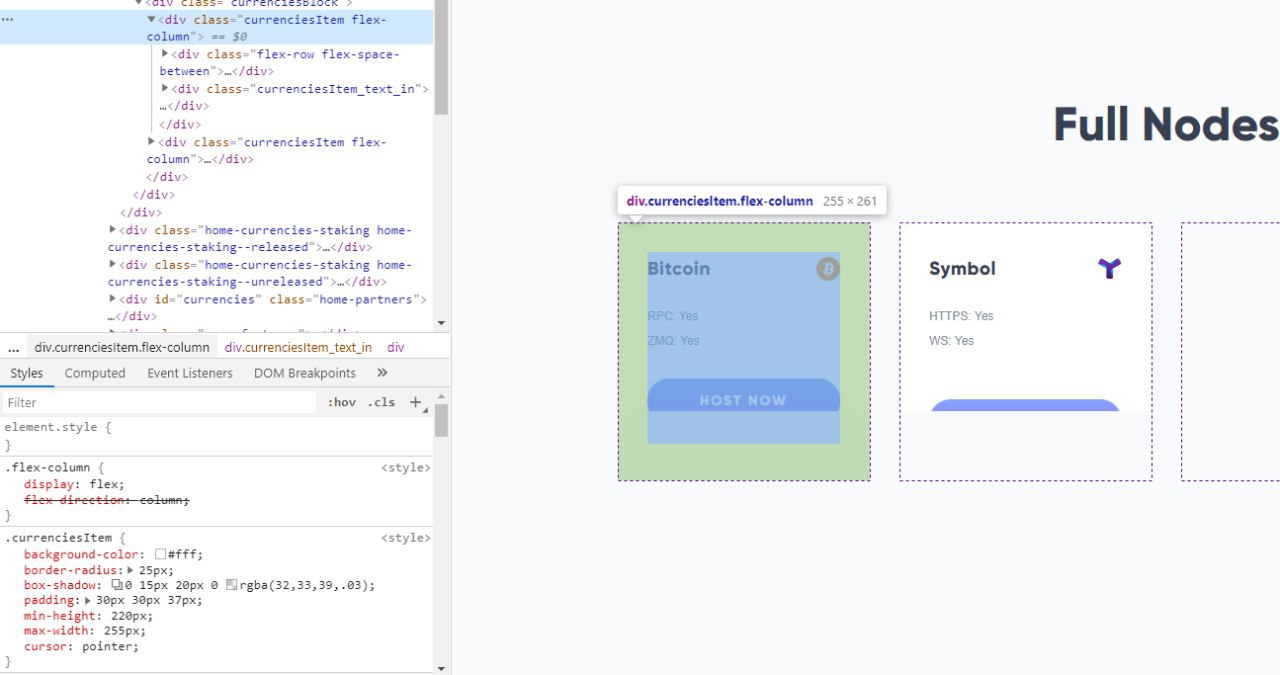Click the down arrow of the DOM tree scrollbar
The height and width of the screenshot is (675, 1280).
click(441, 323)
